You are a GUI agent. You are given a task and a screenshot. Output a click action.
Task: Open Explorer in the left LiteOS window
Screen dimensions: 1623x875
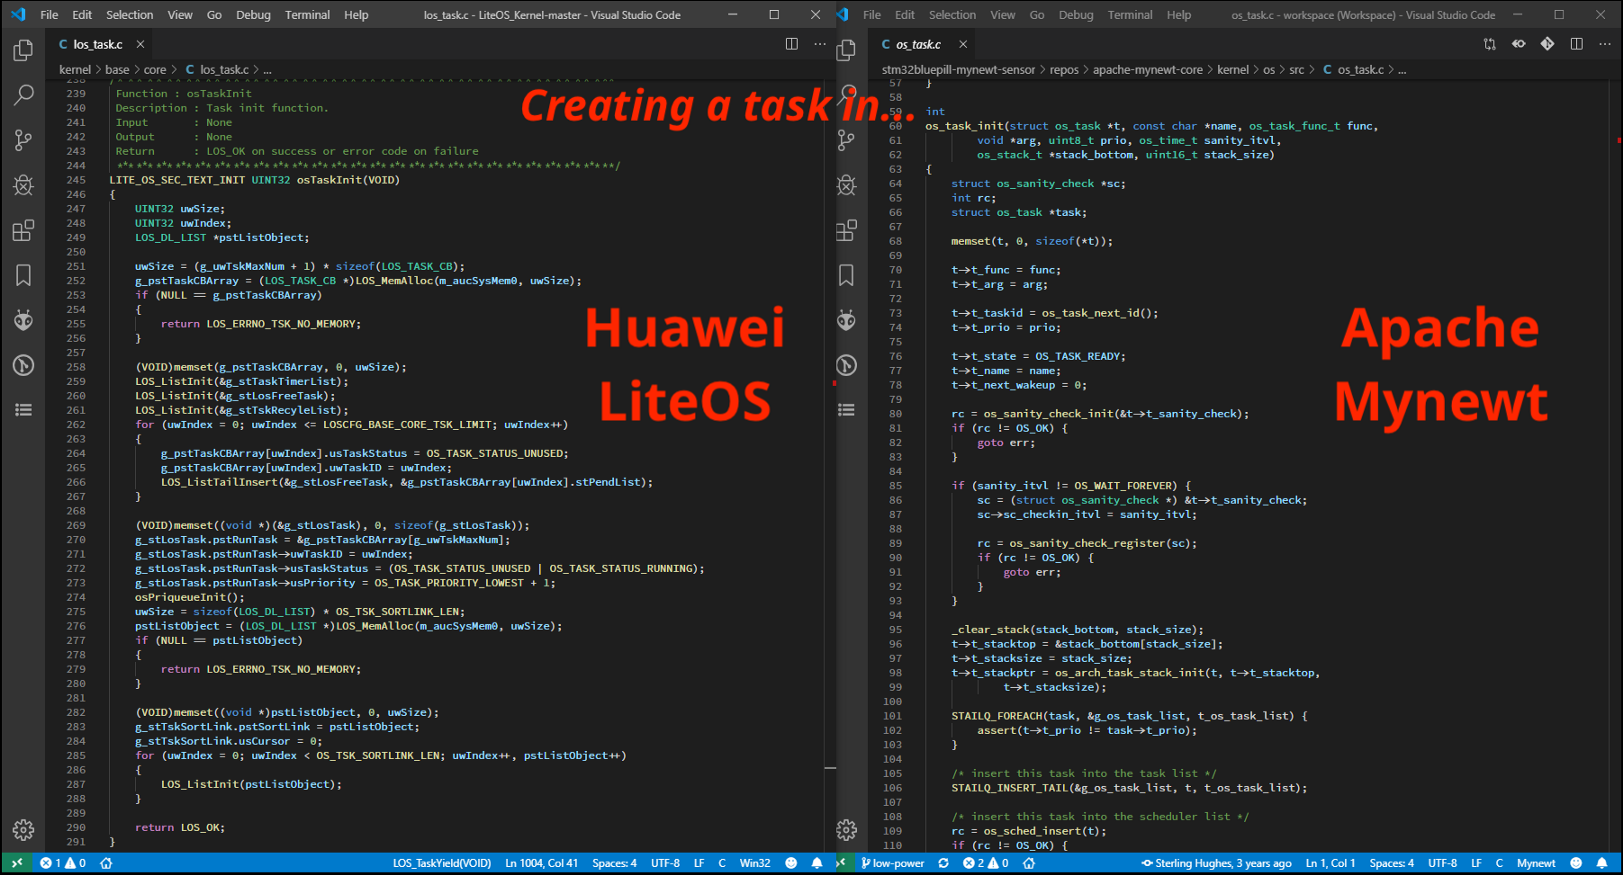(x=23, y=50)
